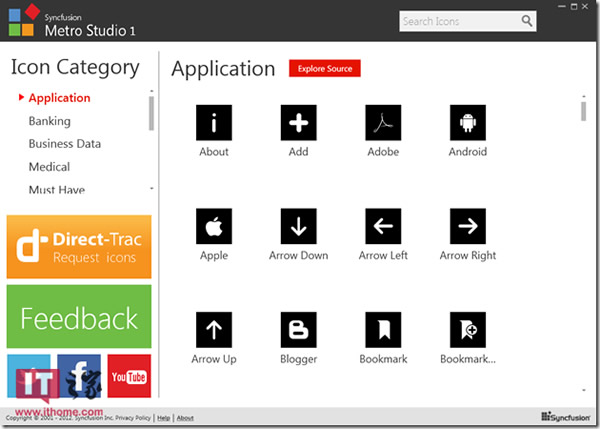Choose the Android robot icon

point(468,123)
